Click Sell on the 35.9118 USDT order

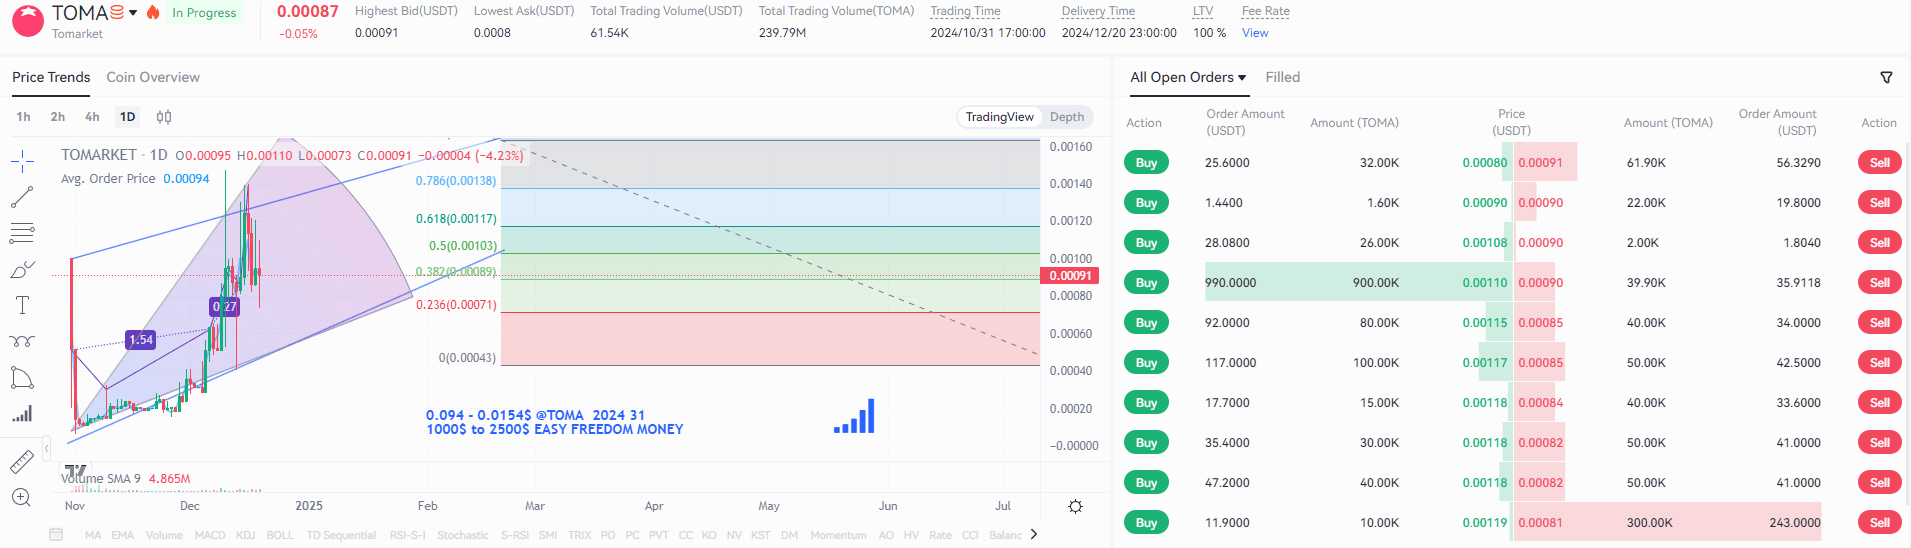1879,282
